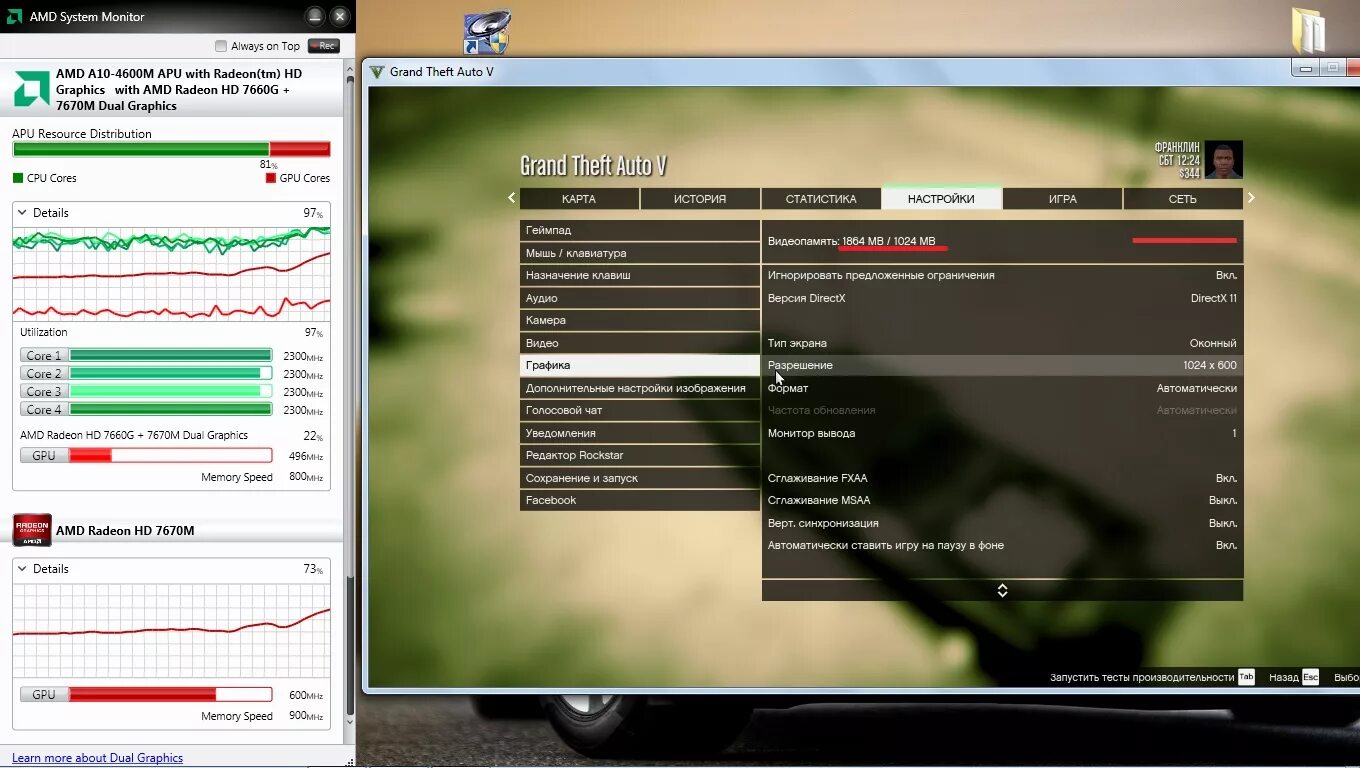1360x768 pixels.
Task: Open the Мышь / клавиатура category
Action: click(x=640, y=254)
